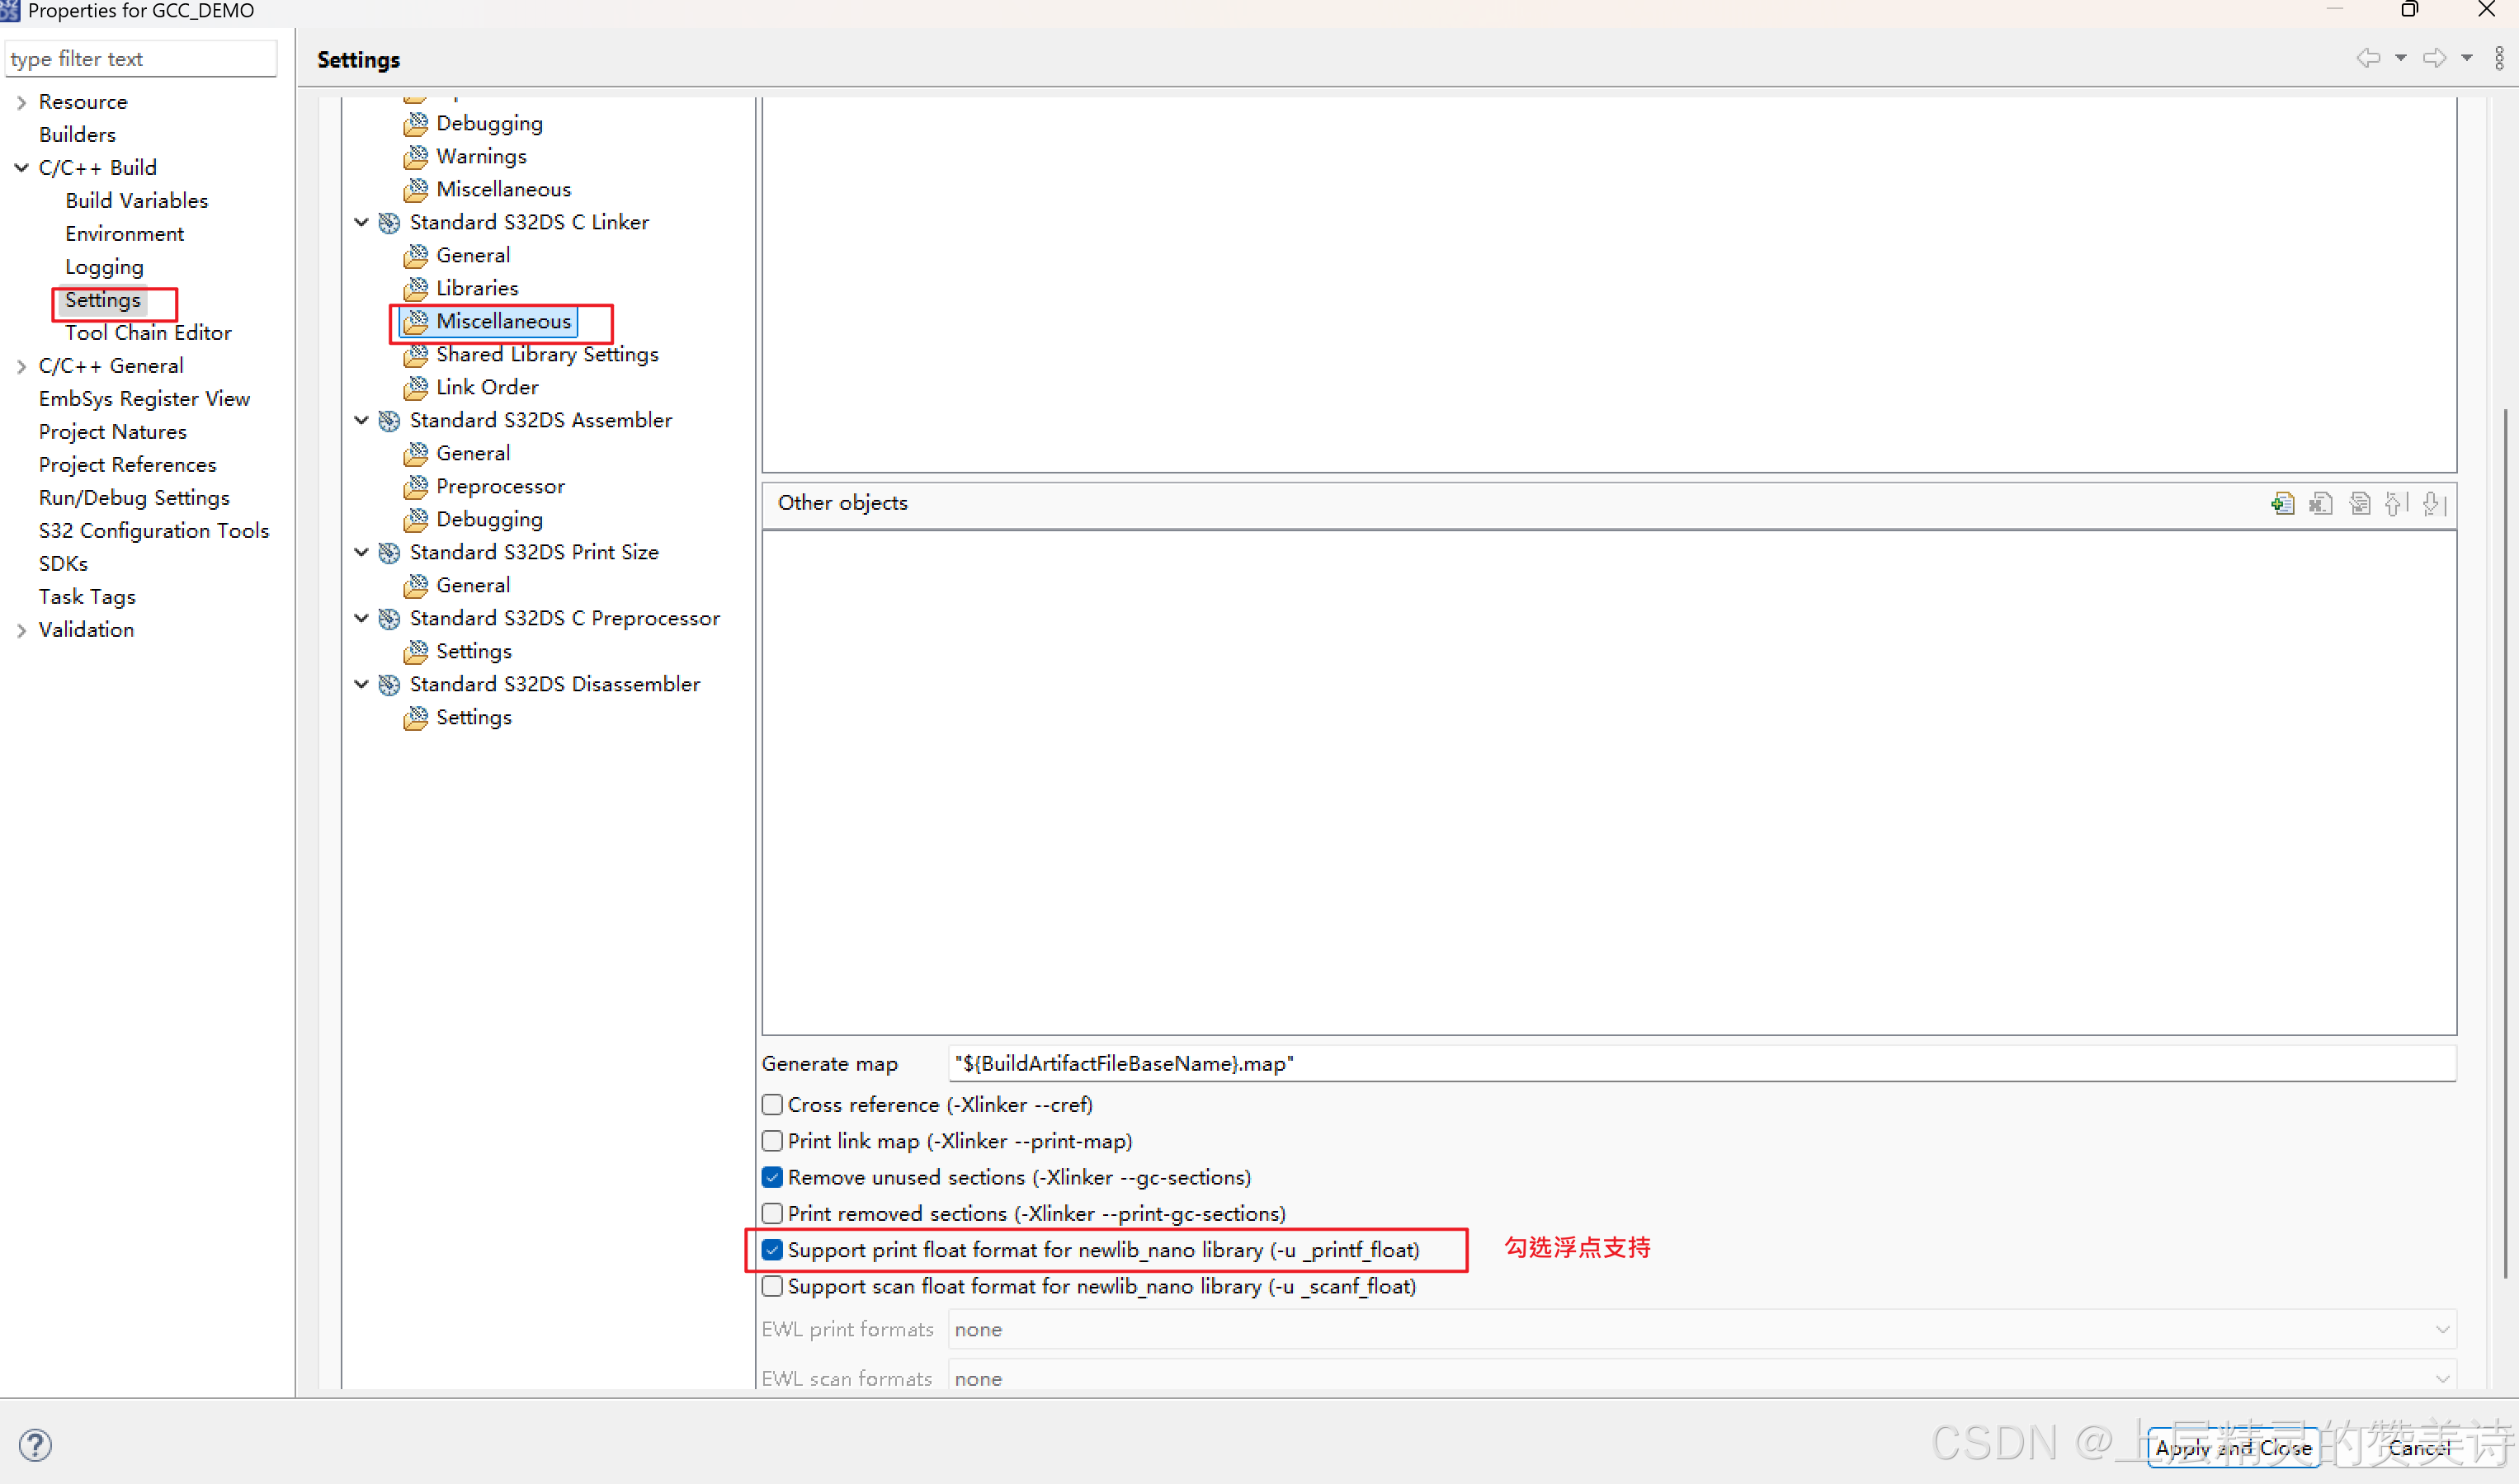The image size is (2519, 1484).
Task: Click the Delete object icon in Other objects
Action: click(2321, 504)
